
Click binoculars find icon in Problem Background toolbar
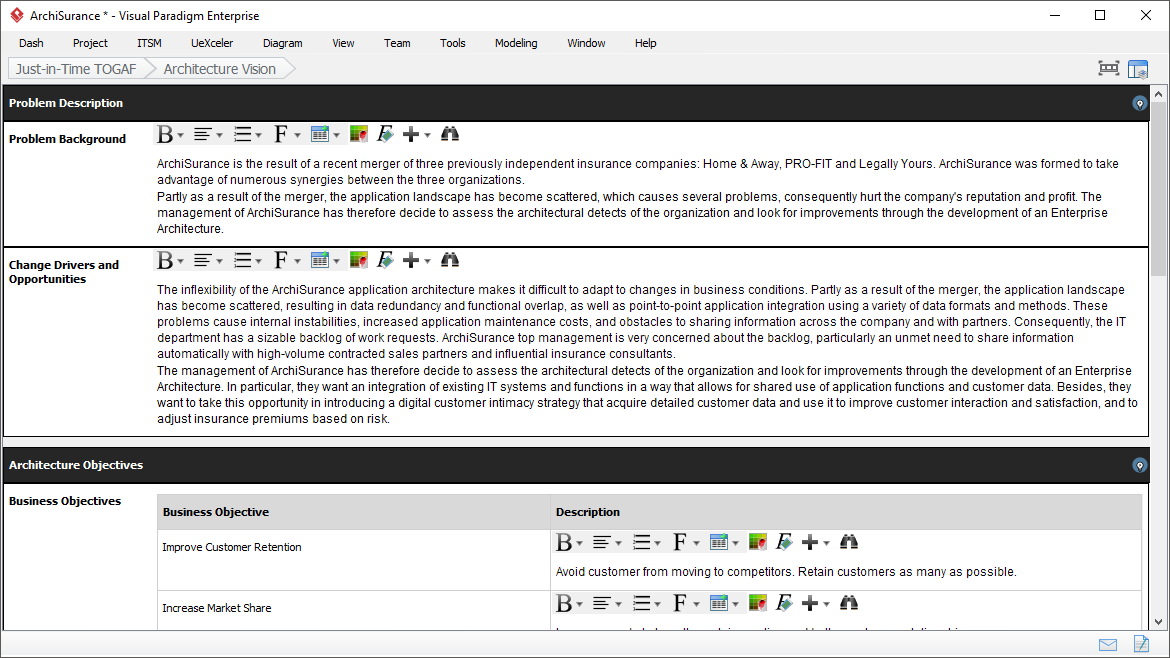449,134
